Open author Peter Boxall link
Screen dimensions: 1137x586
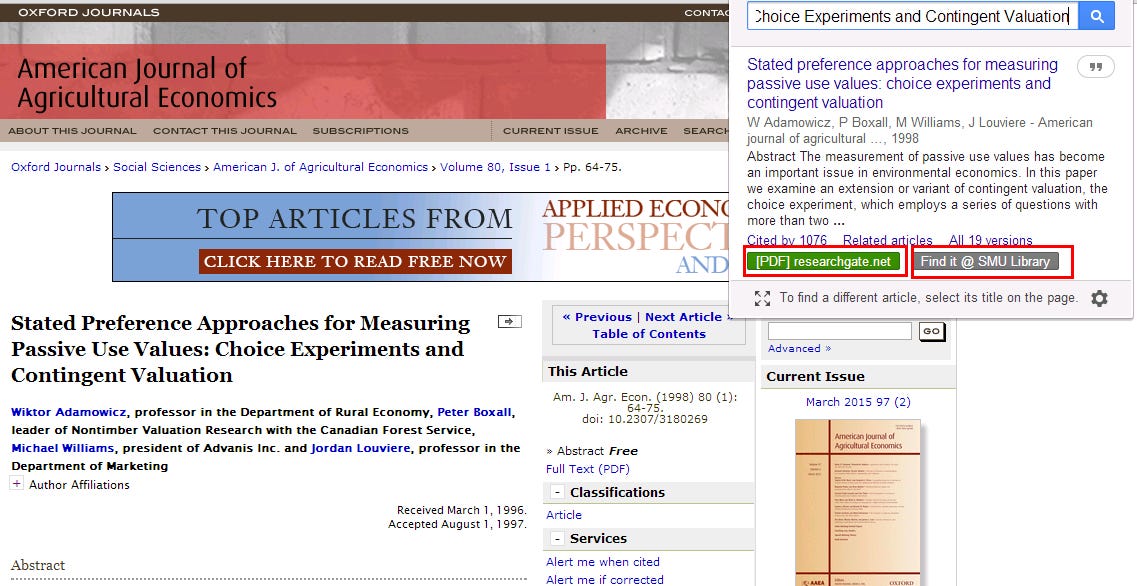pos(474,412)
